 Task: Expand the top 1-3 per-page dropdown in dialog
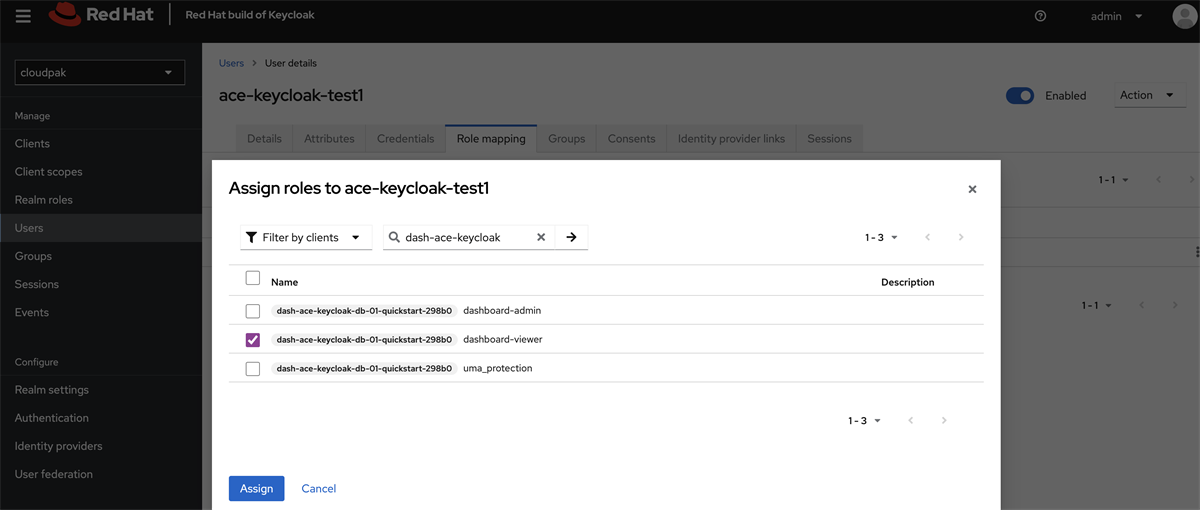pos(881,237)
